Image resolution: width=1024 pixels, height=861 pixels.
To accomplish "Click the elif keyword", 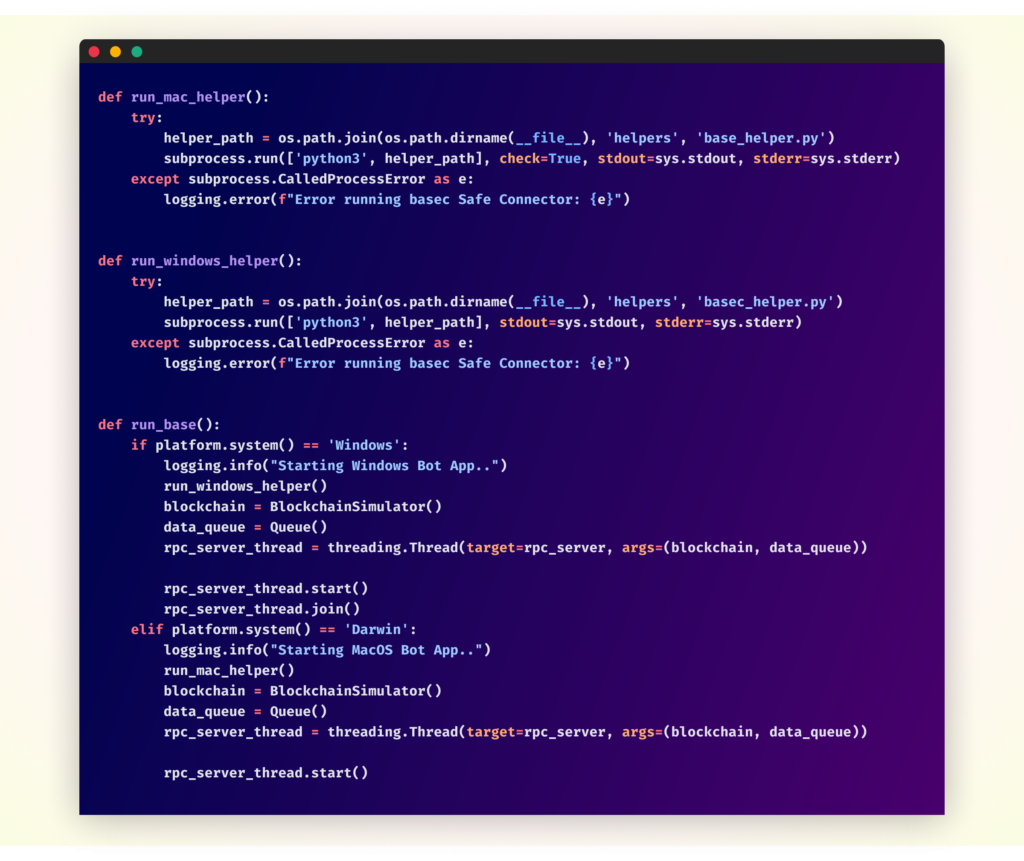I will pos(147,630).
